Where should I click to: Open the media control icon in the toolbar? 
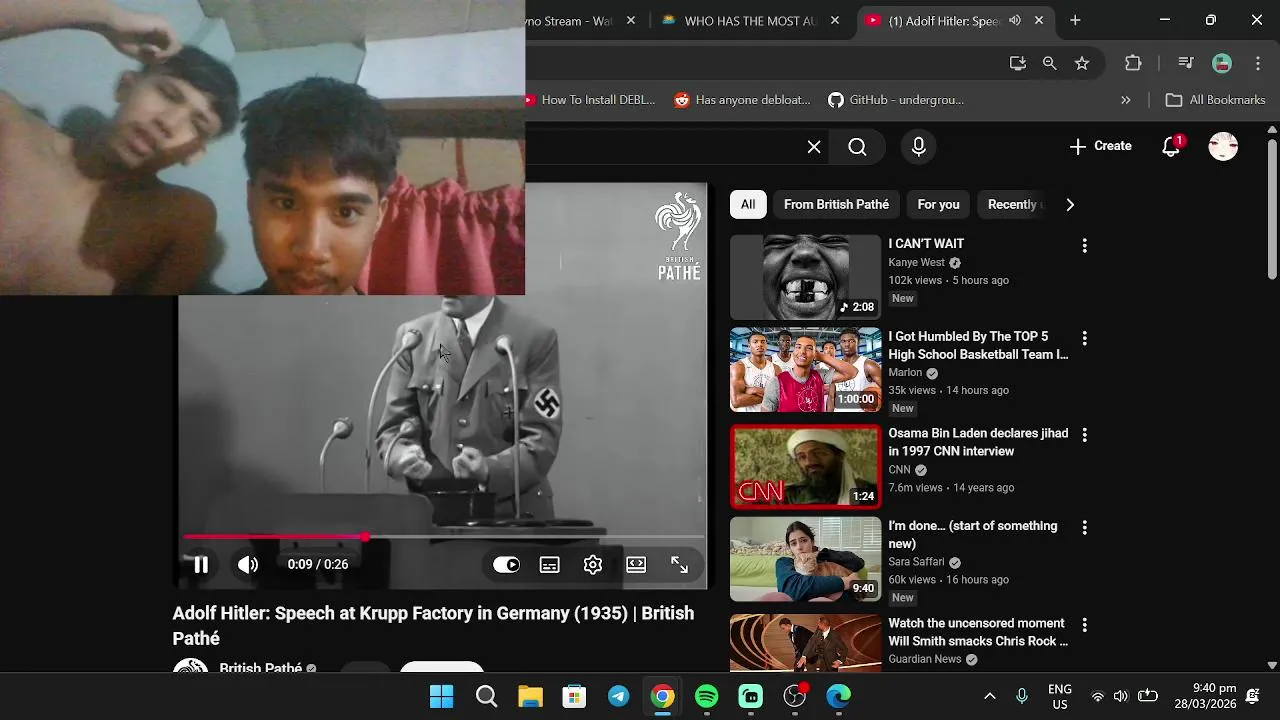click(x=1186, y=63)
